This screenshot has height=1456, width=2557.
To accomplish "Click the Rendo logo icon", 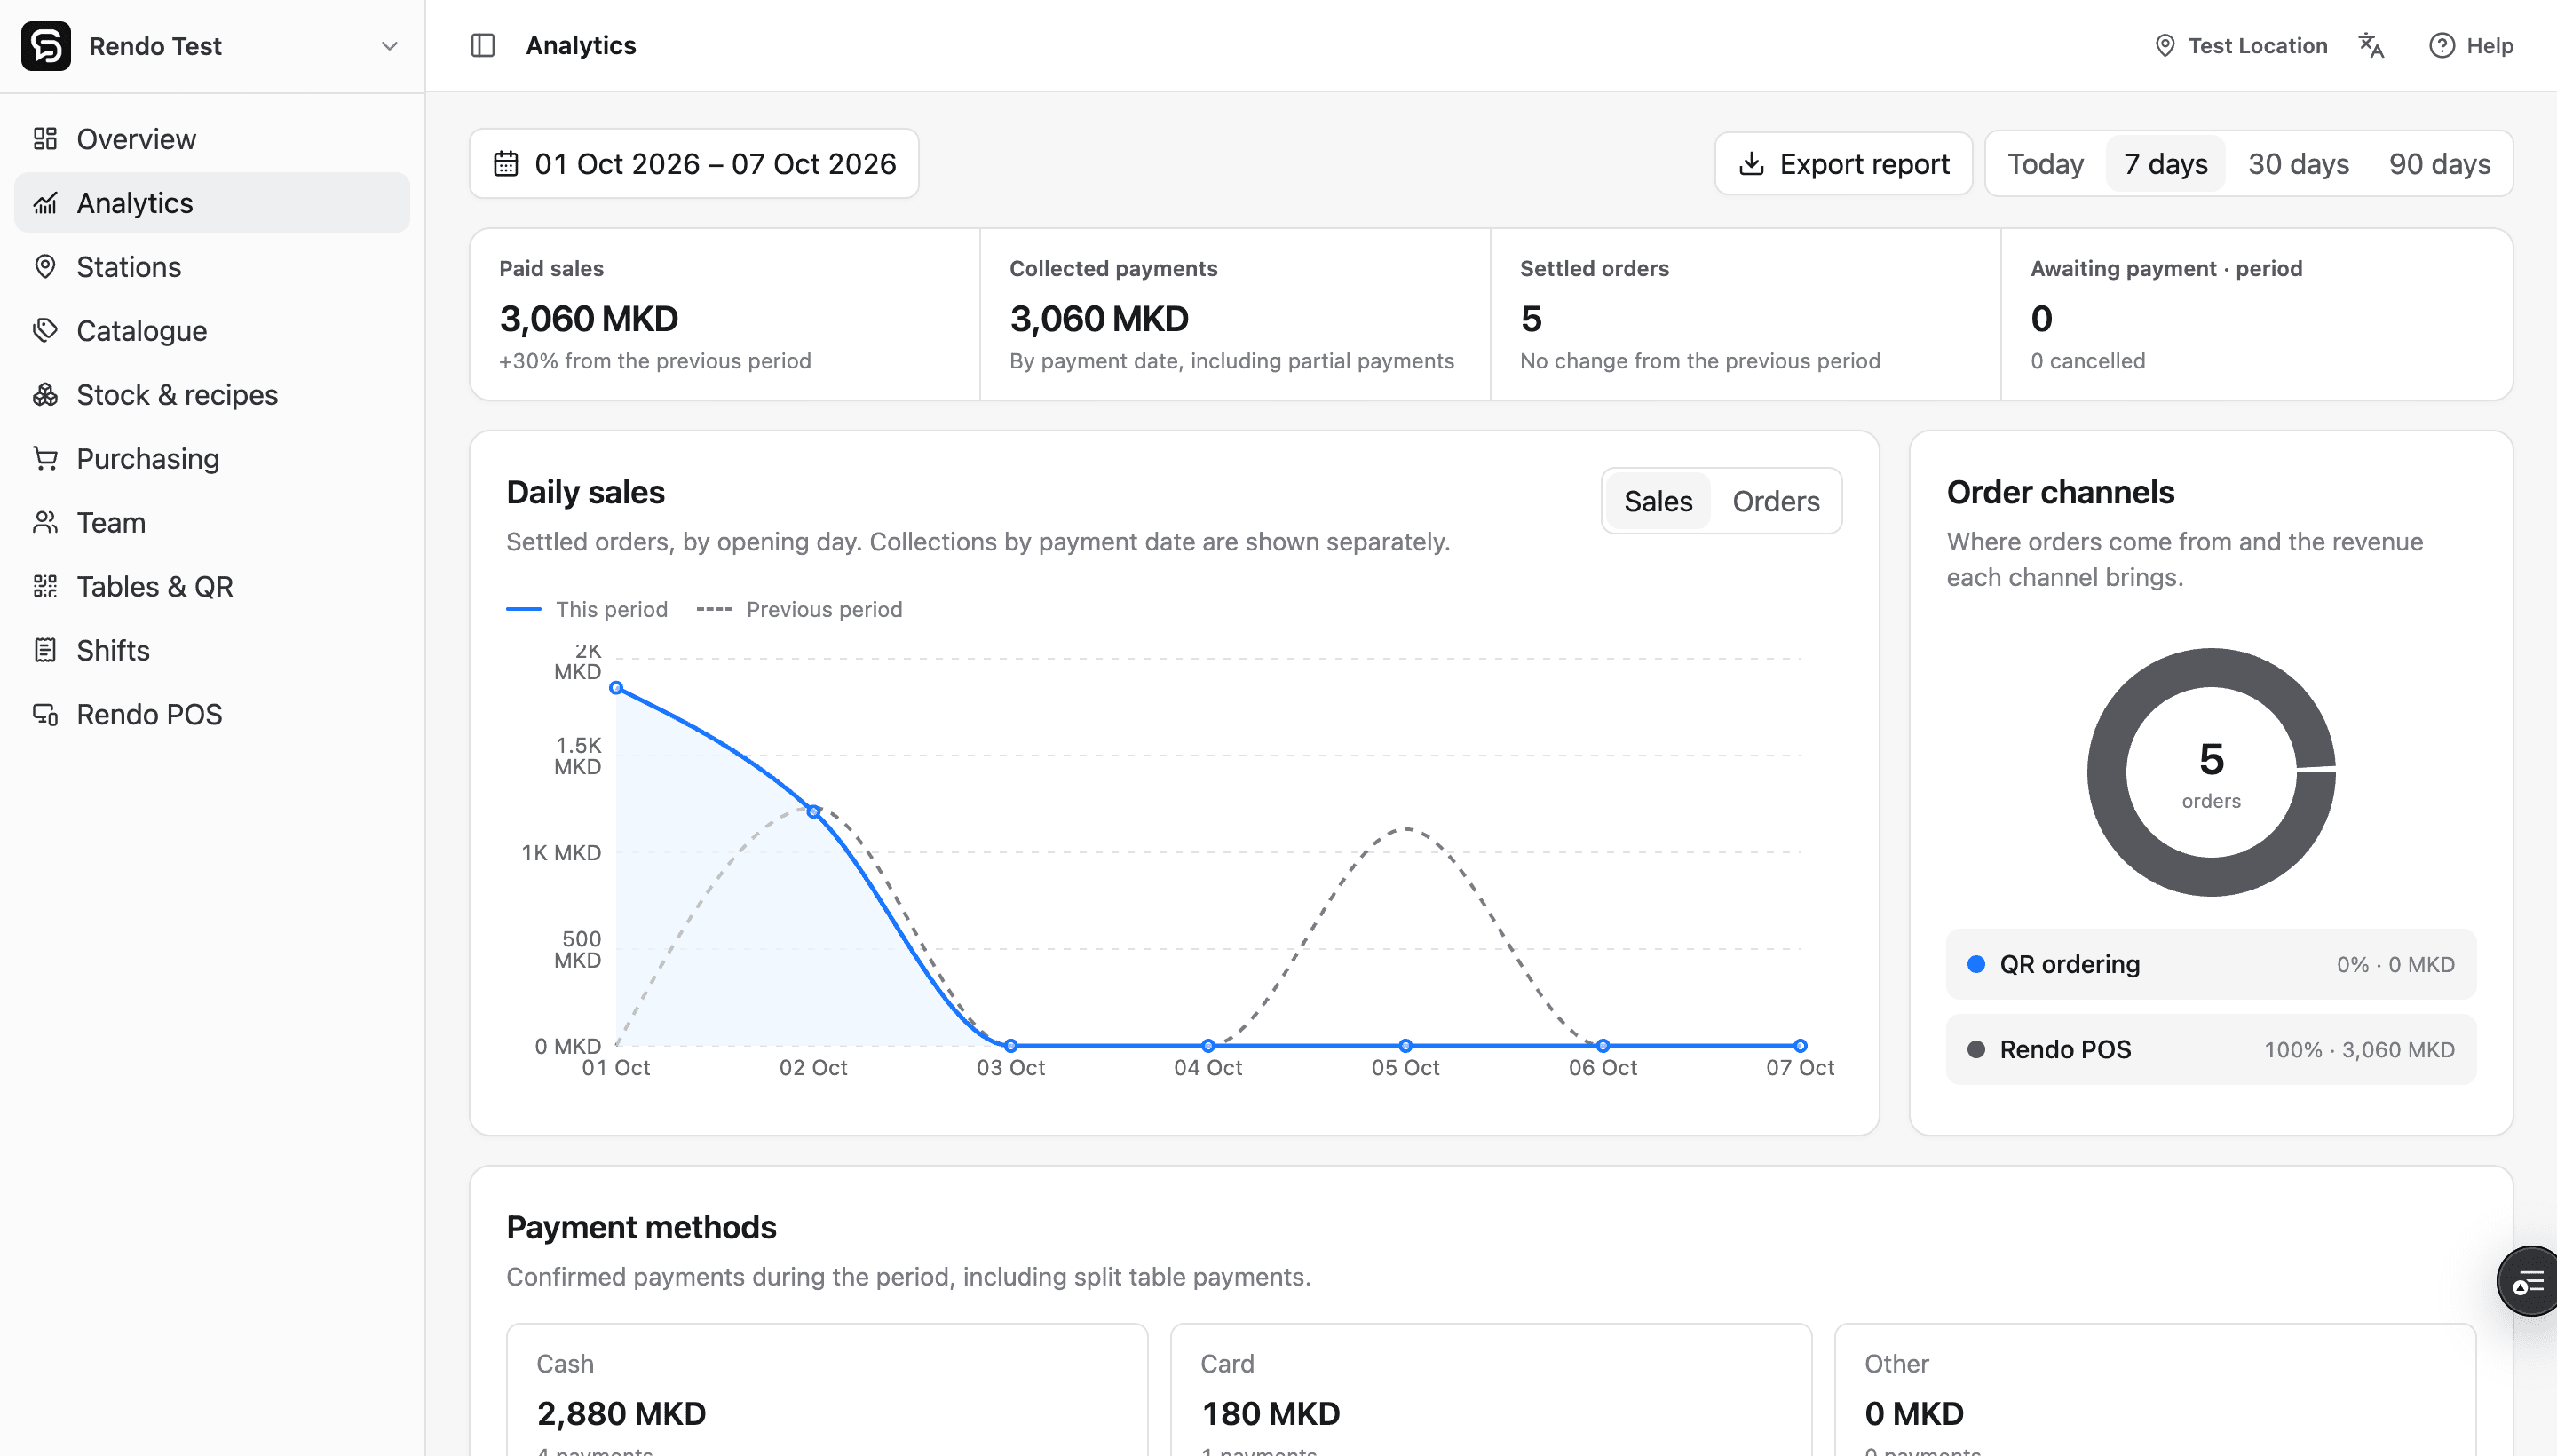I will pyautogui.click(x=46, y=46).
